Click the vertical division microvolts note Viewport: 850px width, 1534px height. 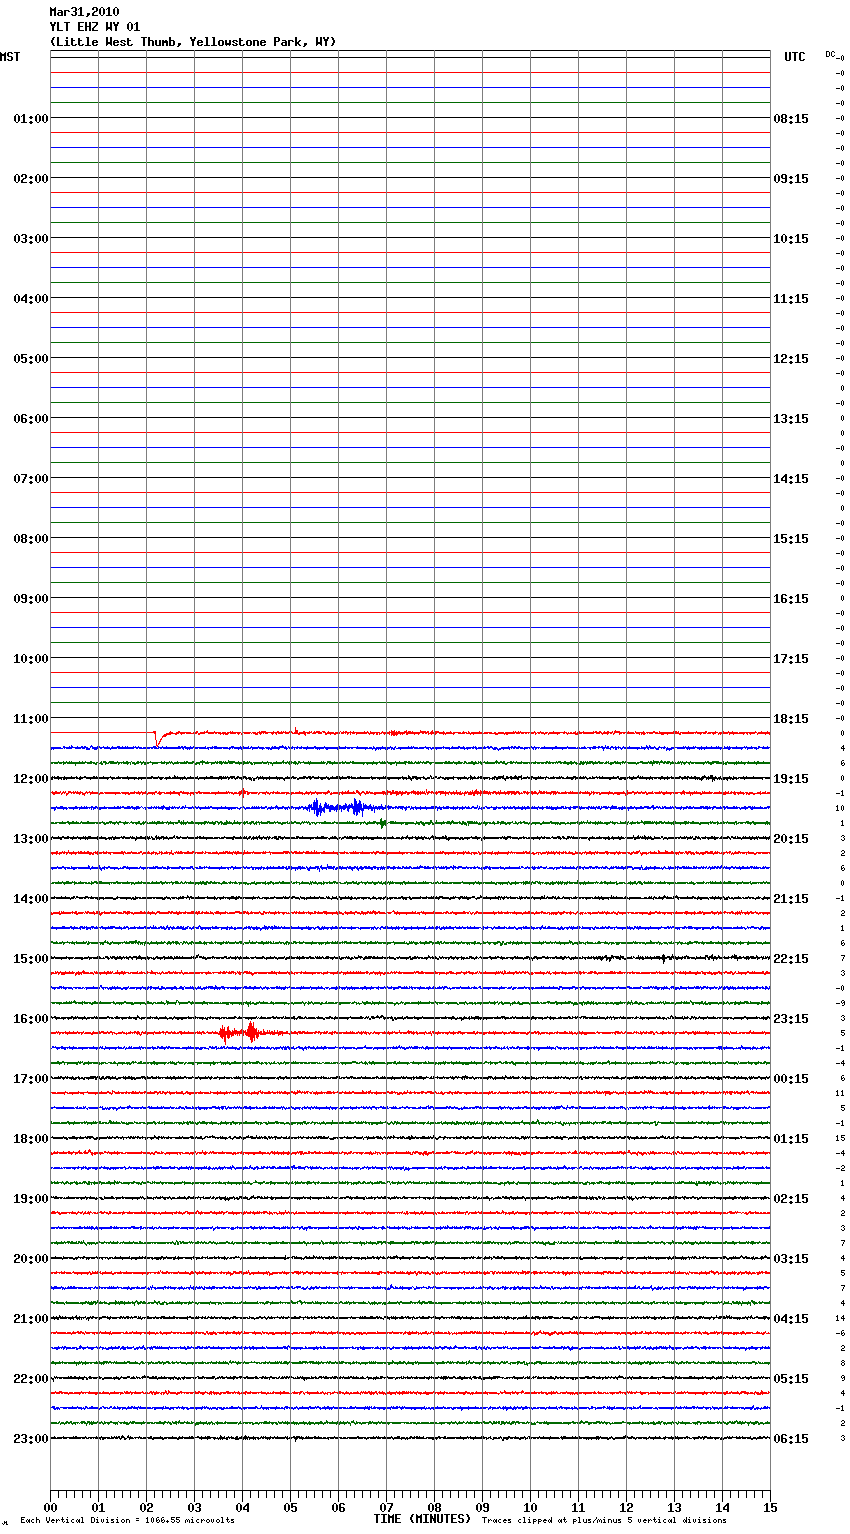(127, 1521)
